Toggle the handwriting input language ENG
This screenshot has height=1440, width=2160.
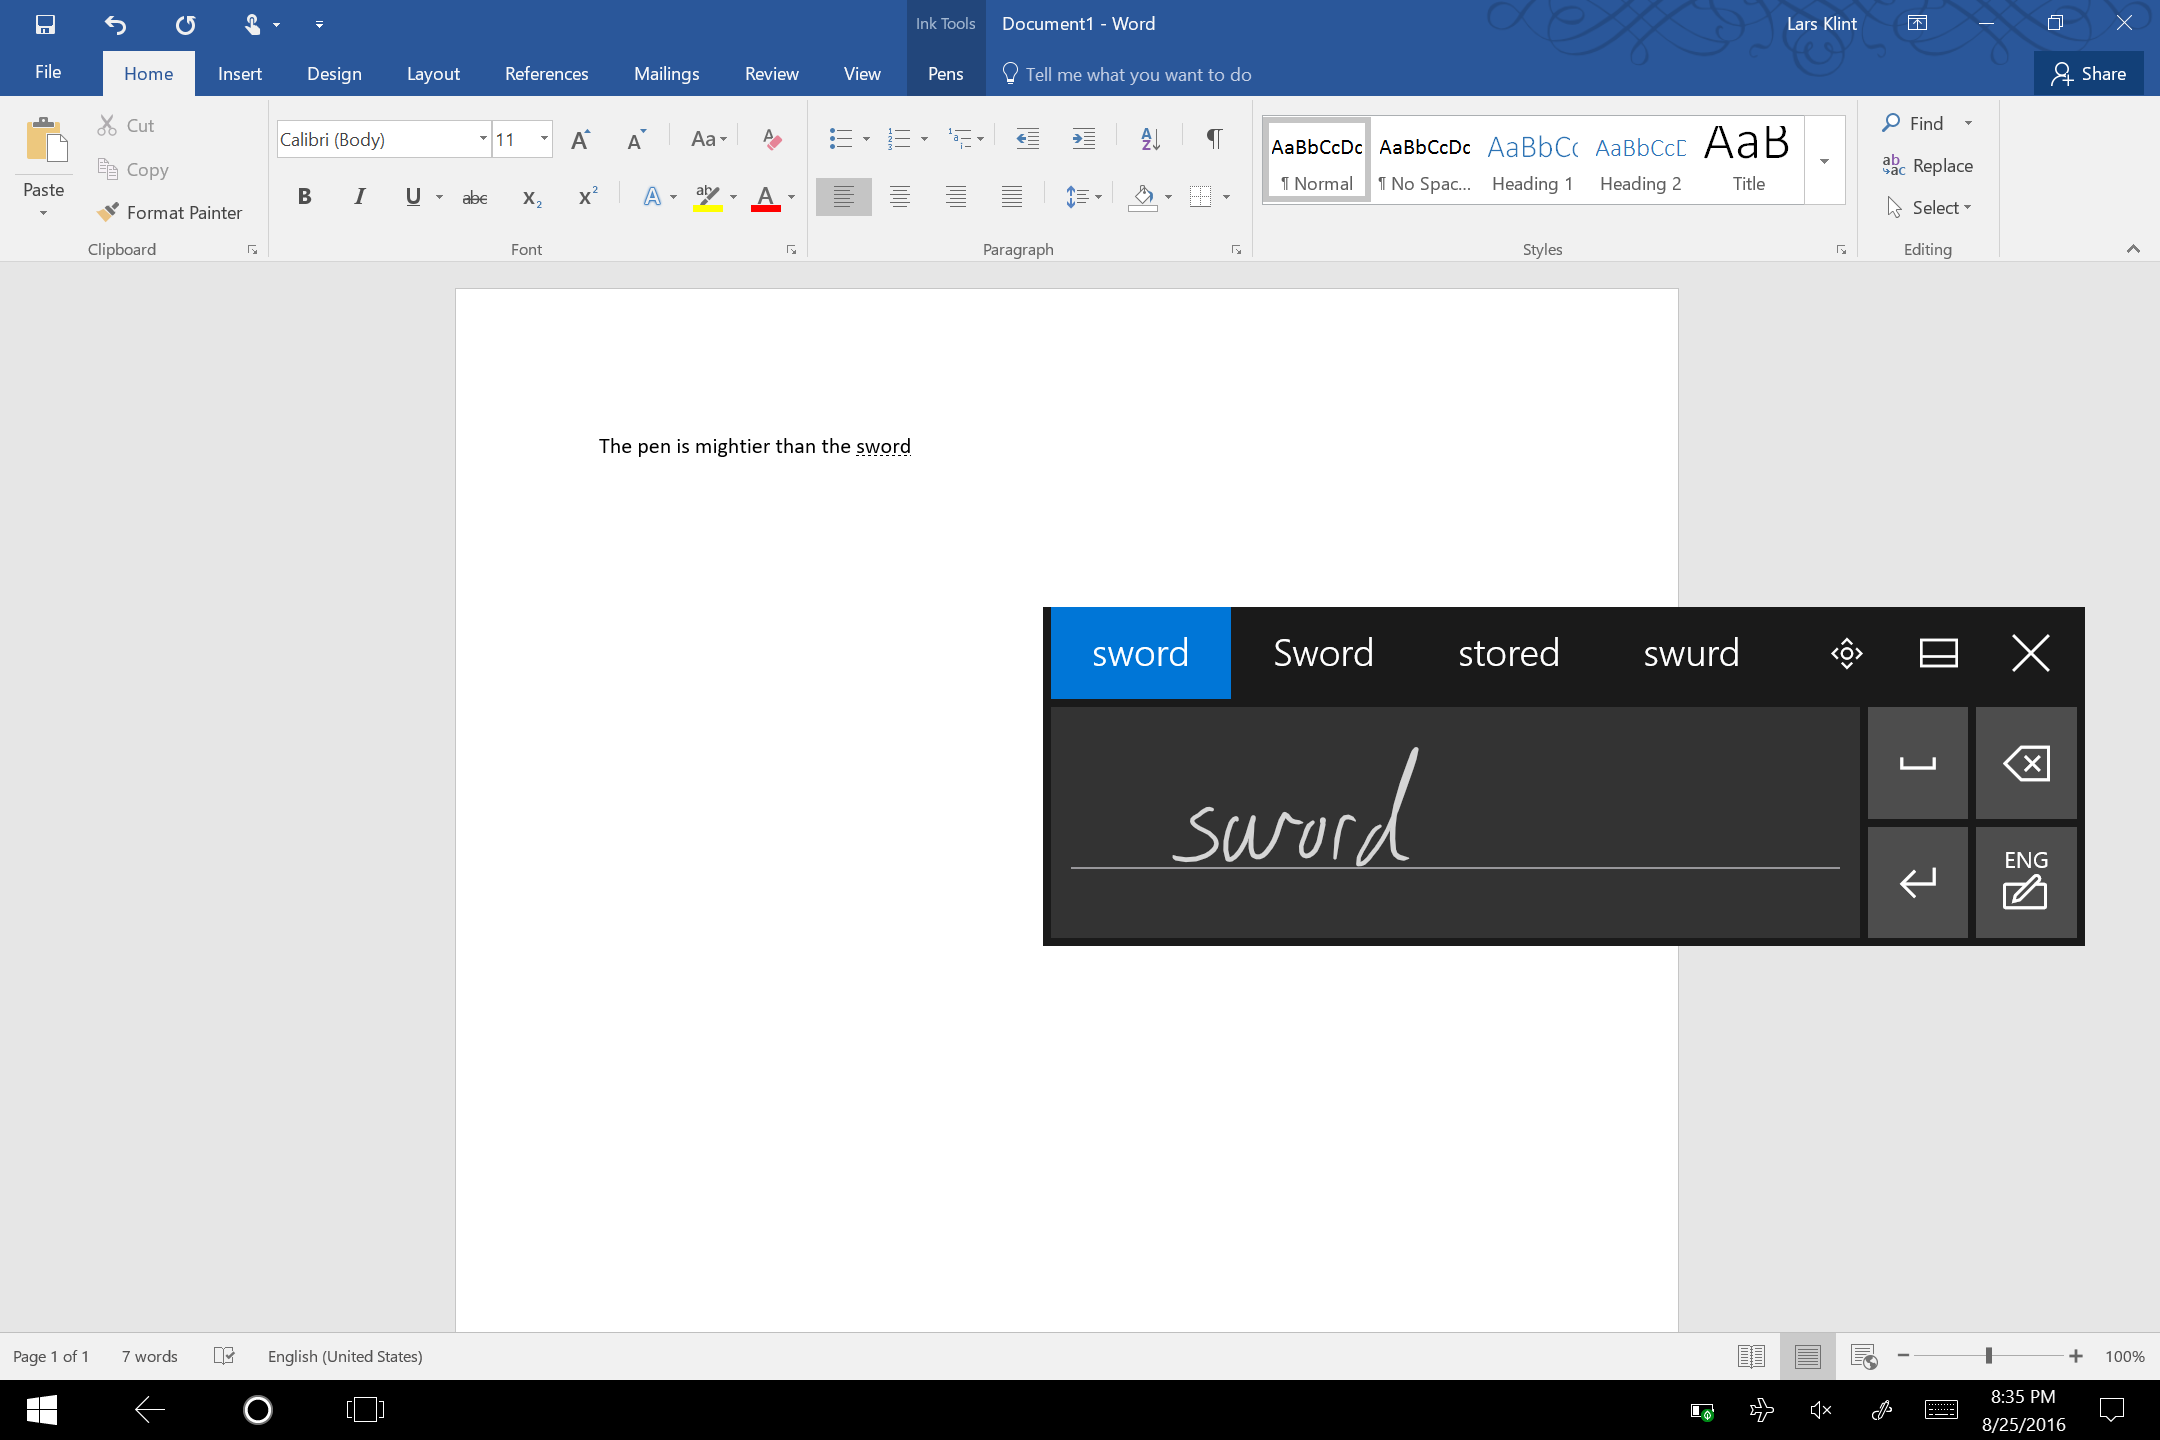[2027, 881]
